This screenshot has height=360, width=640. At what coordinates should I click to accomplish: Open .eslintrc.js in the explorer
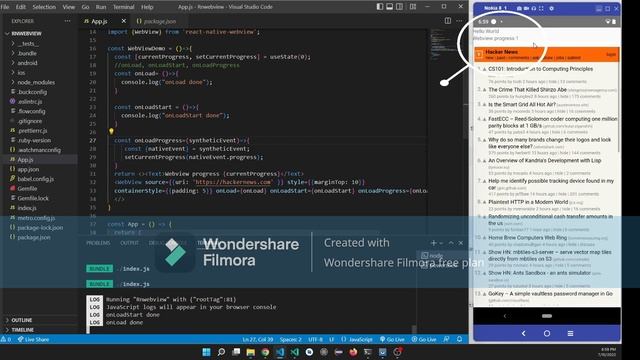tap(30, 102)
